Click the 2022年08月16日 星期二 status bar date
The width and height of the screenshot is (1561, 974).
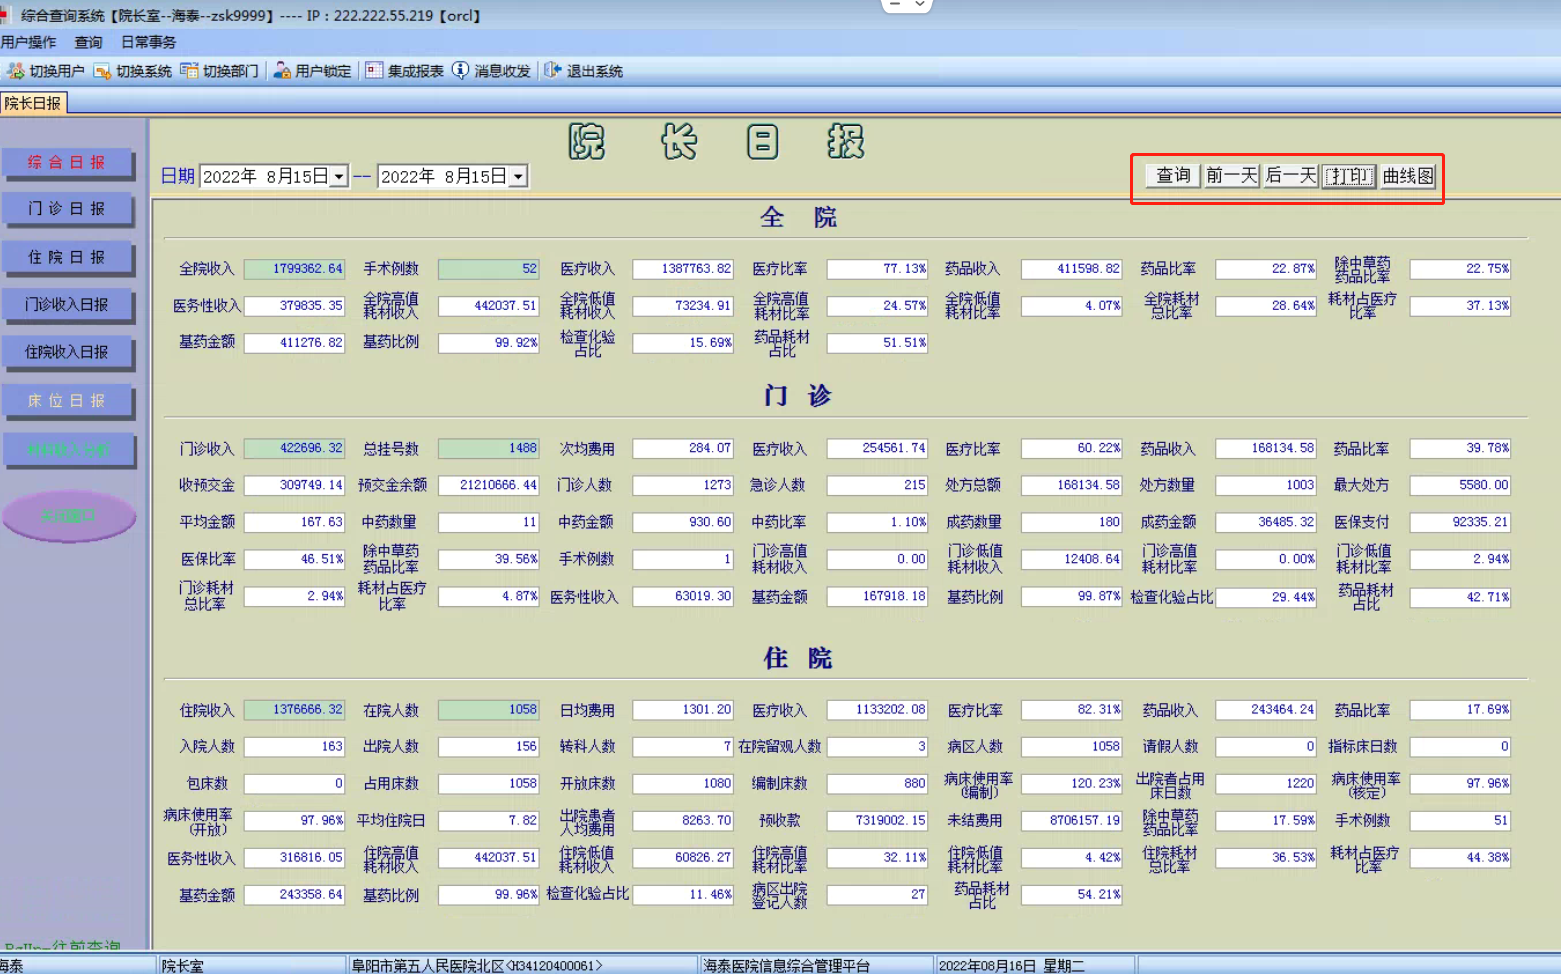point(1011,966)
